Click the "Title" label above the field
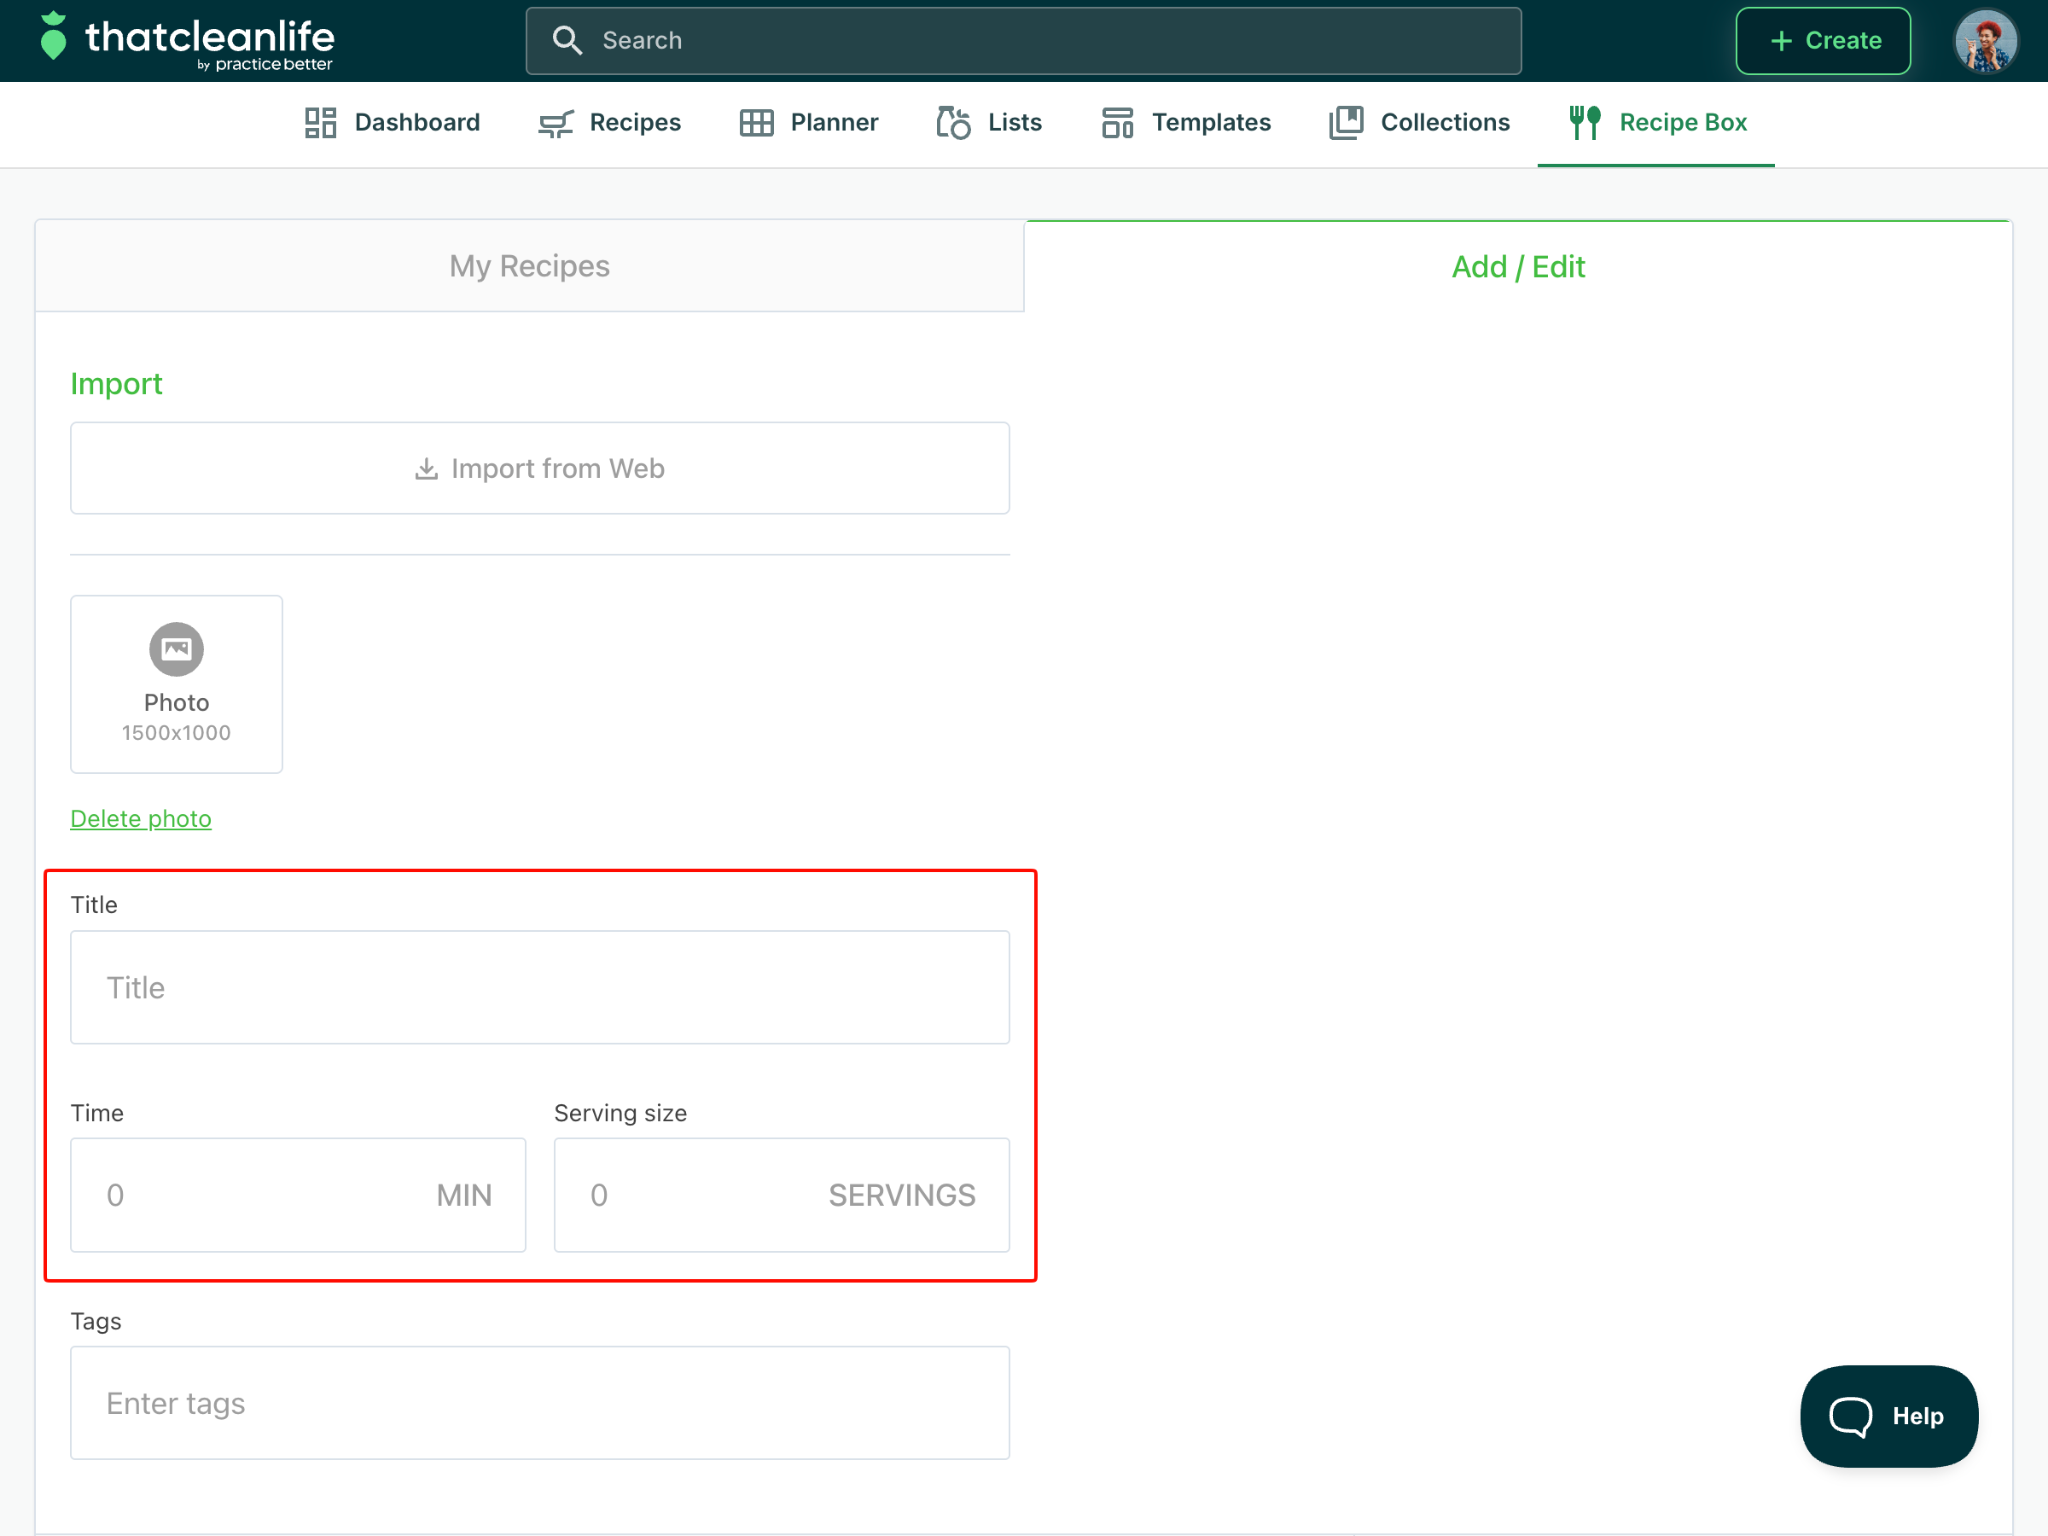The image size is (2048, 1536). click(94, 905)
